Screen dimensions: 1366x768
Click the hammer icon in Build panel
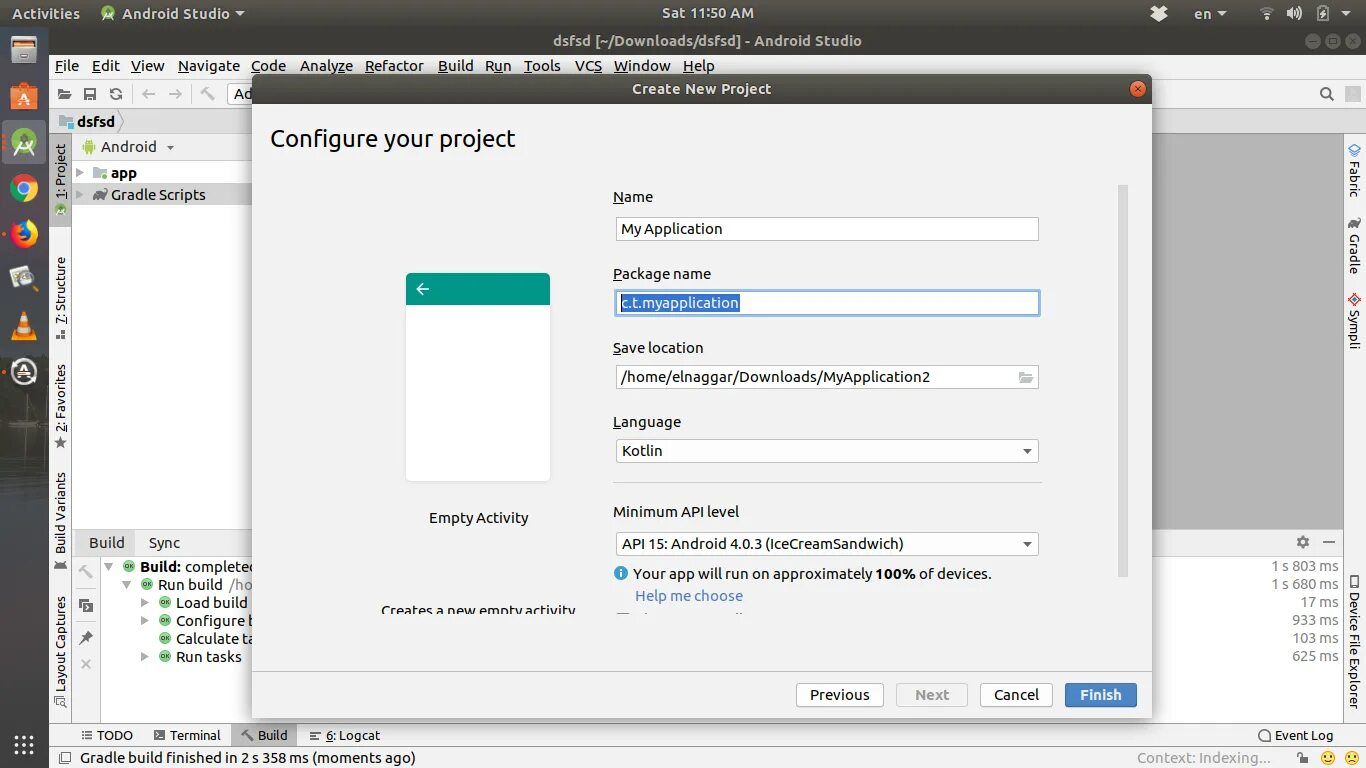pyautogui.click(x=86, y=572)
